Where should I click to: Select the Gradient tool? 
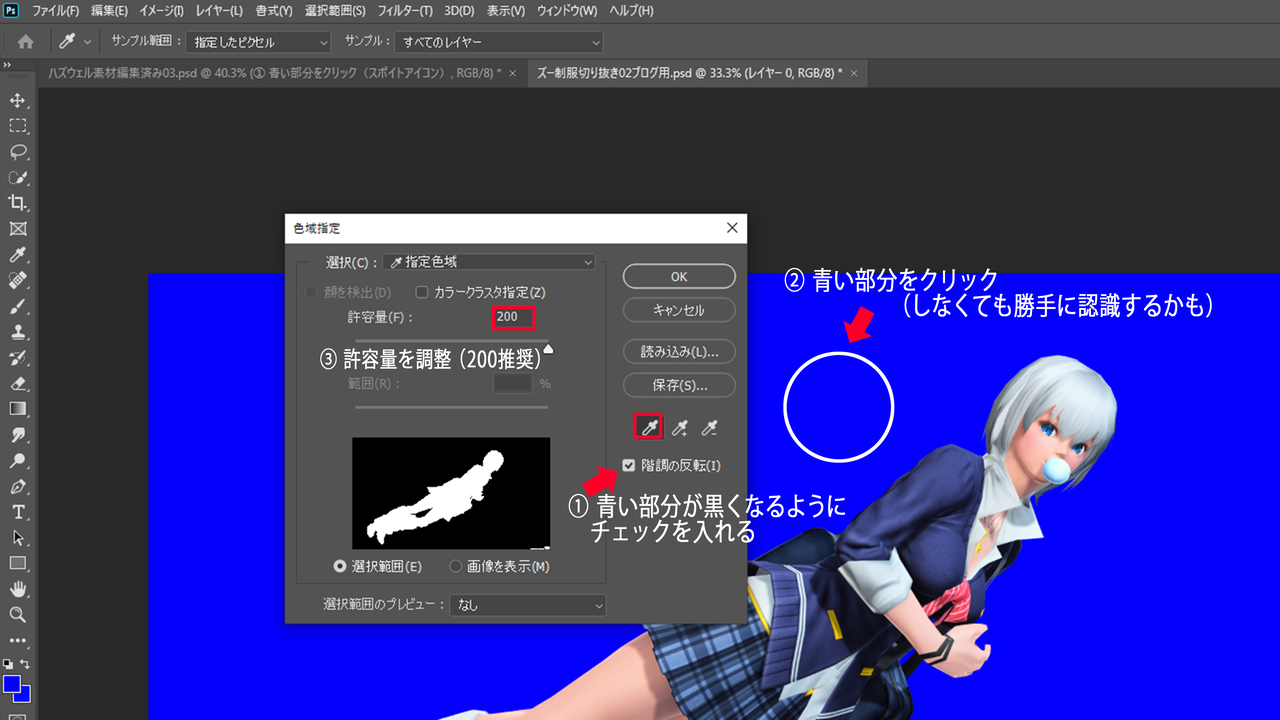pyautogui.click(x=18, y=409)
